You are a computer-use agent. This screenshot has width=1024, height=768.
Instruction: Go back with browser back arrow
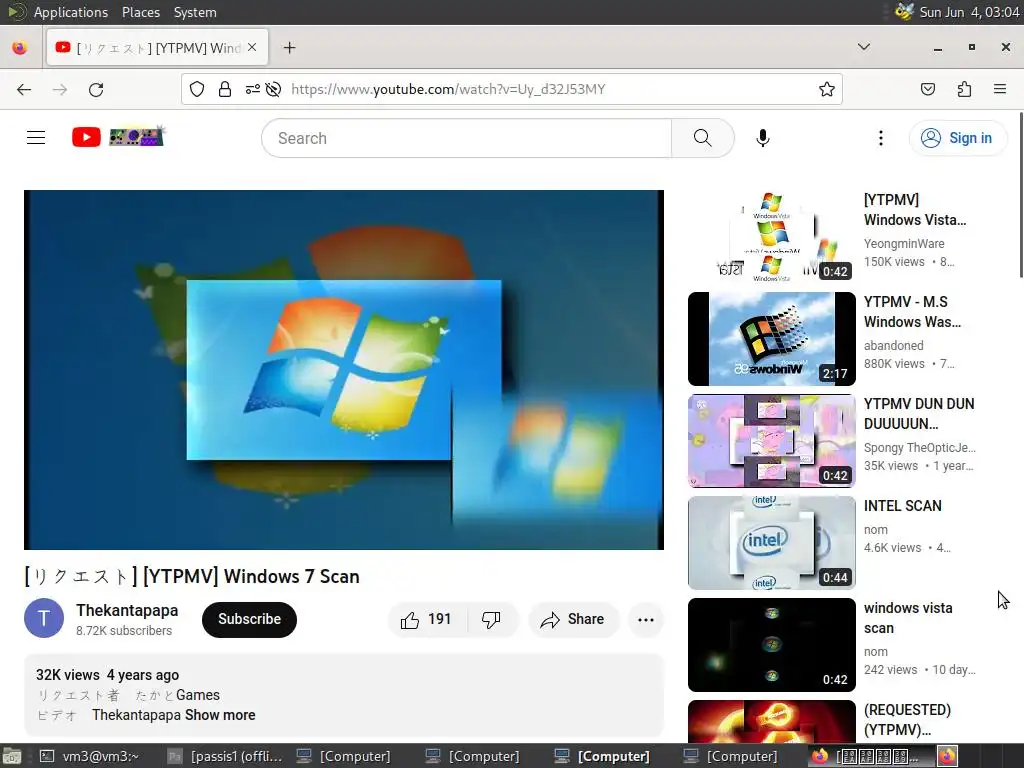[24, 89]
